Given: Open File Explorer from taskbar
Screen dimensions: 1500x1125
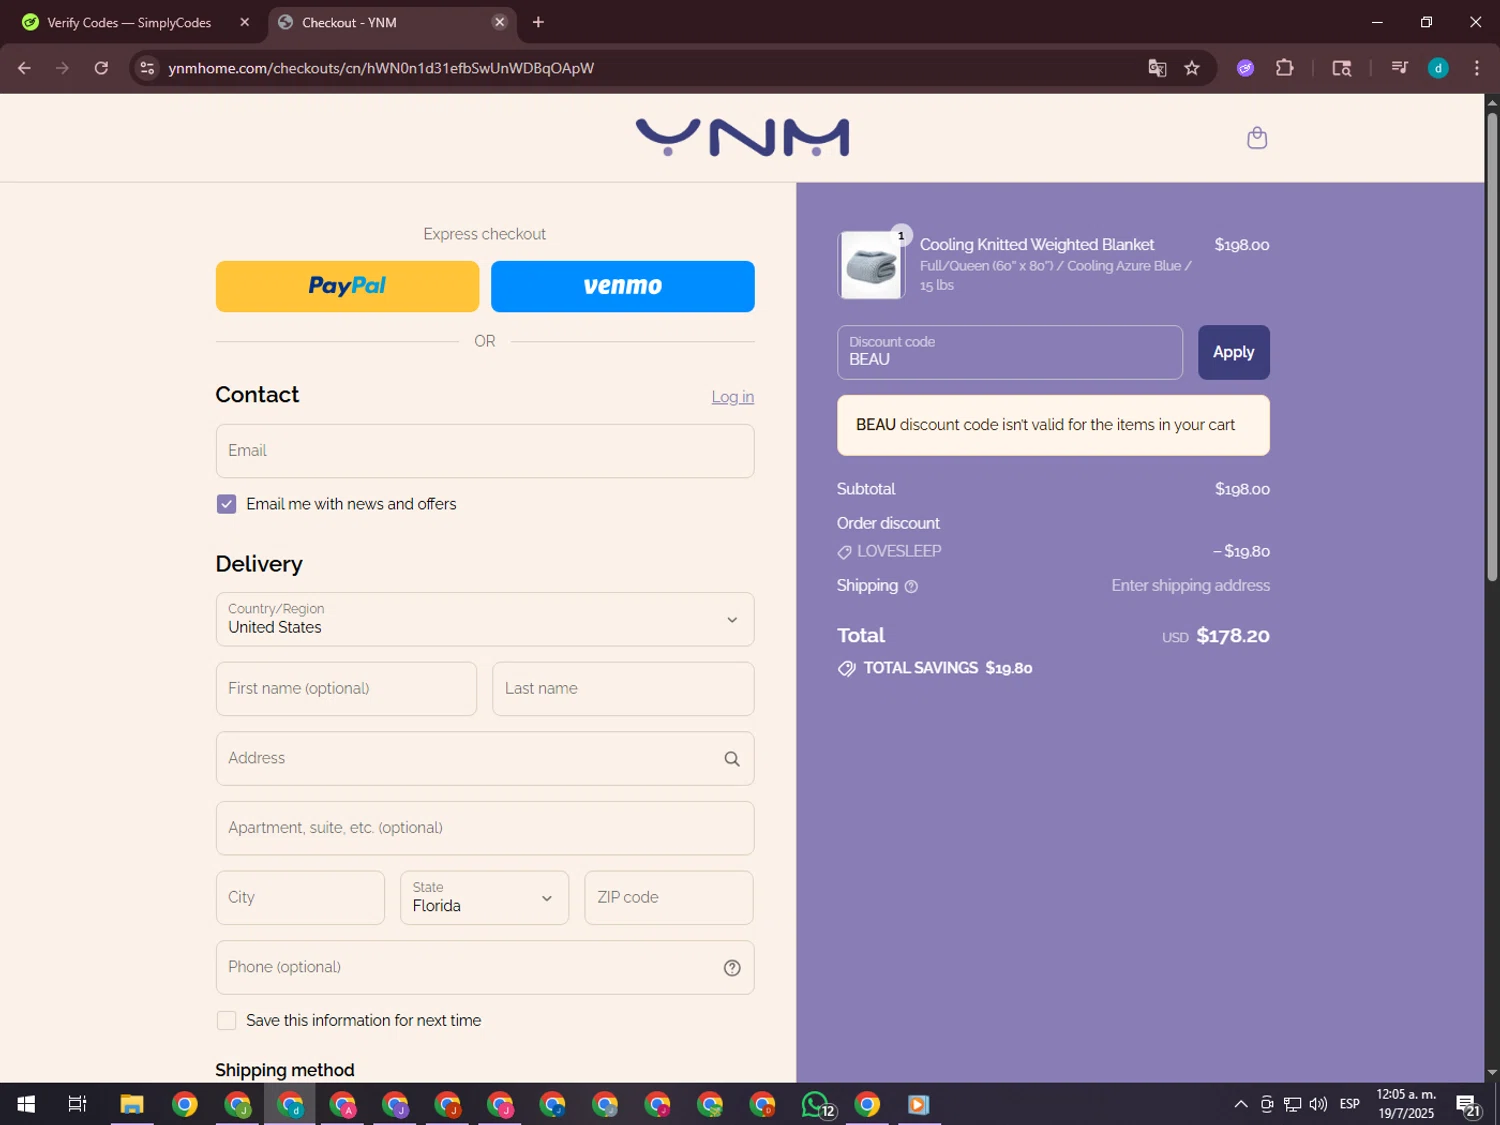Looking at the screenshot, I should [x=132, y=1104].
